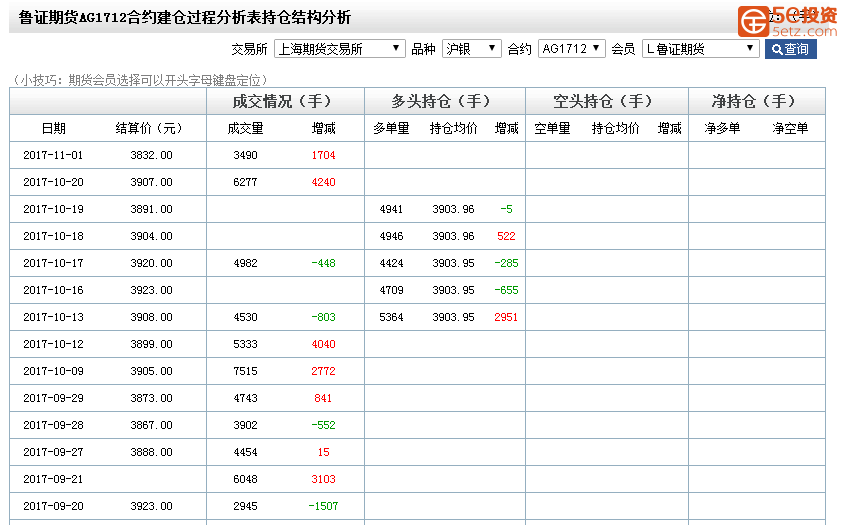The height and width of the screenshot is (525, 845).
Task: Click long change value -5
Action: (506, 209)
